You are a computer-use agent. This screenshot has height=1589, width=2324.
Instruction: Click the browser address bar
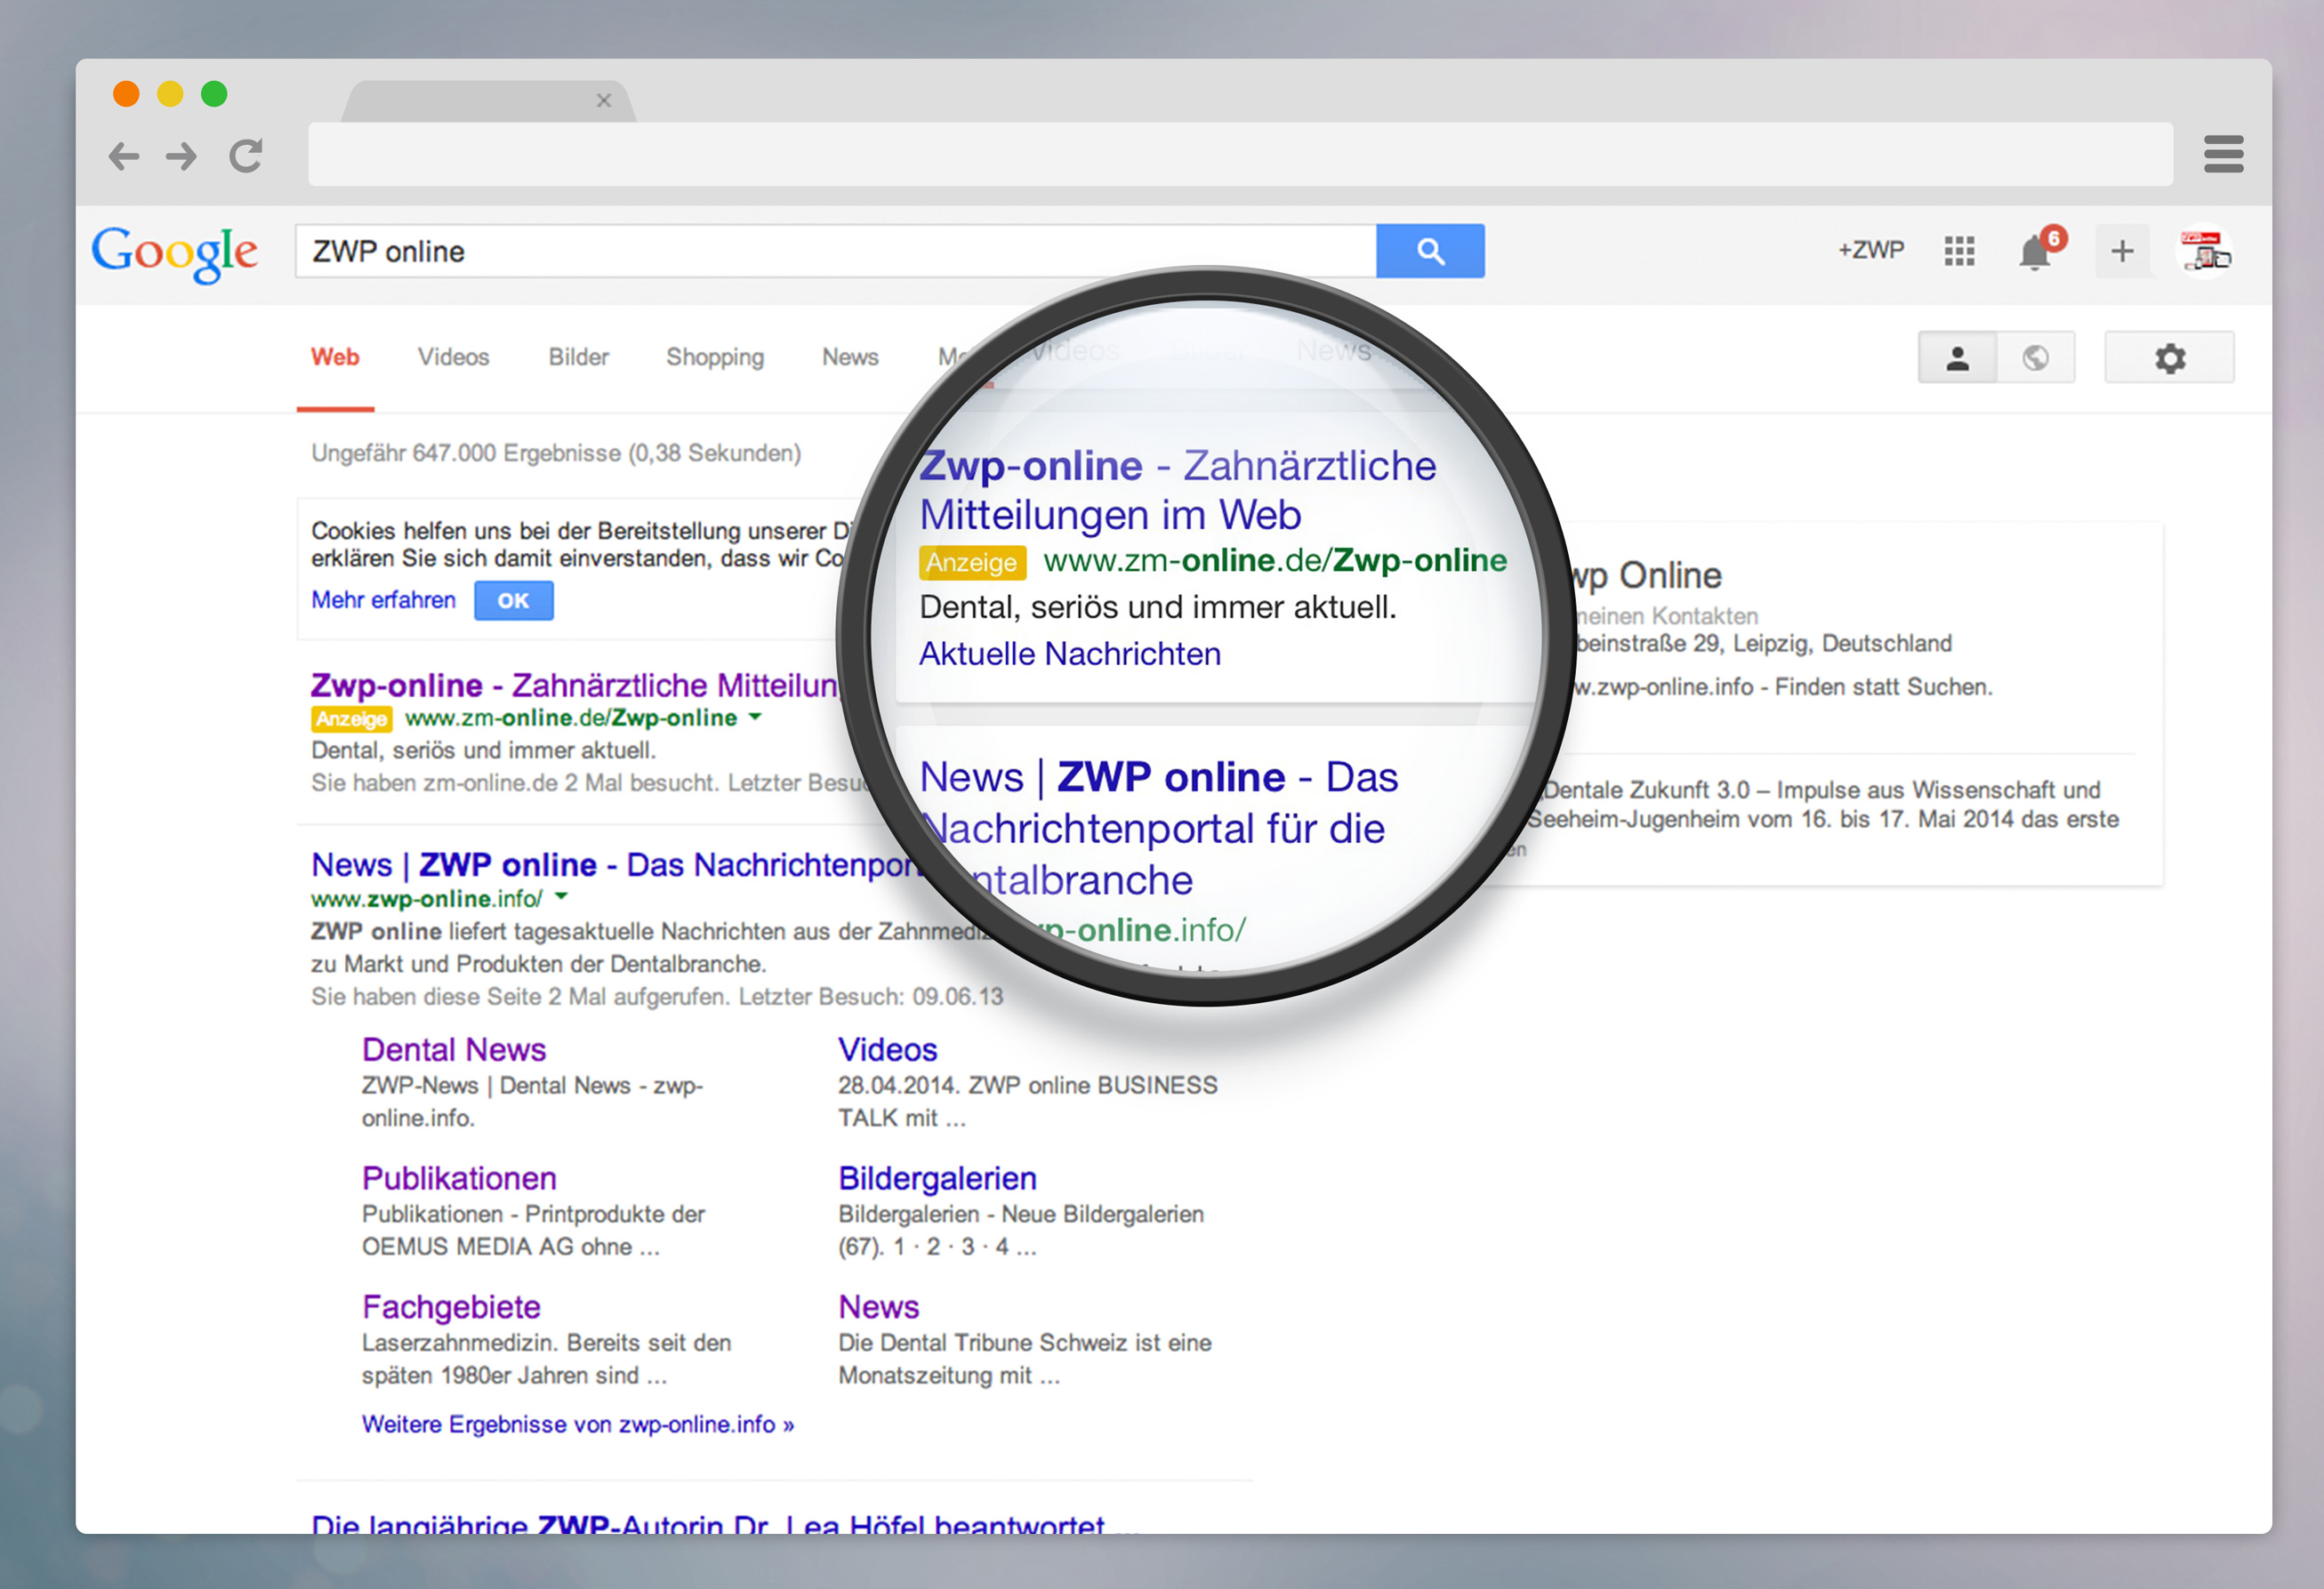pos(1240,154)
